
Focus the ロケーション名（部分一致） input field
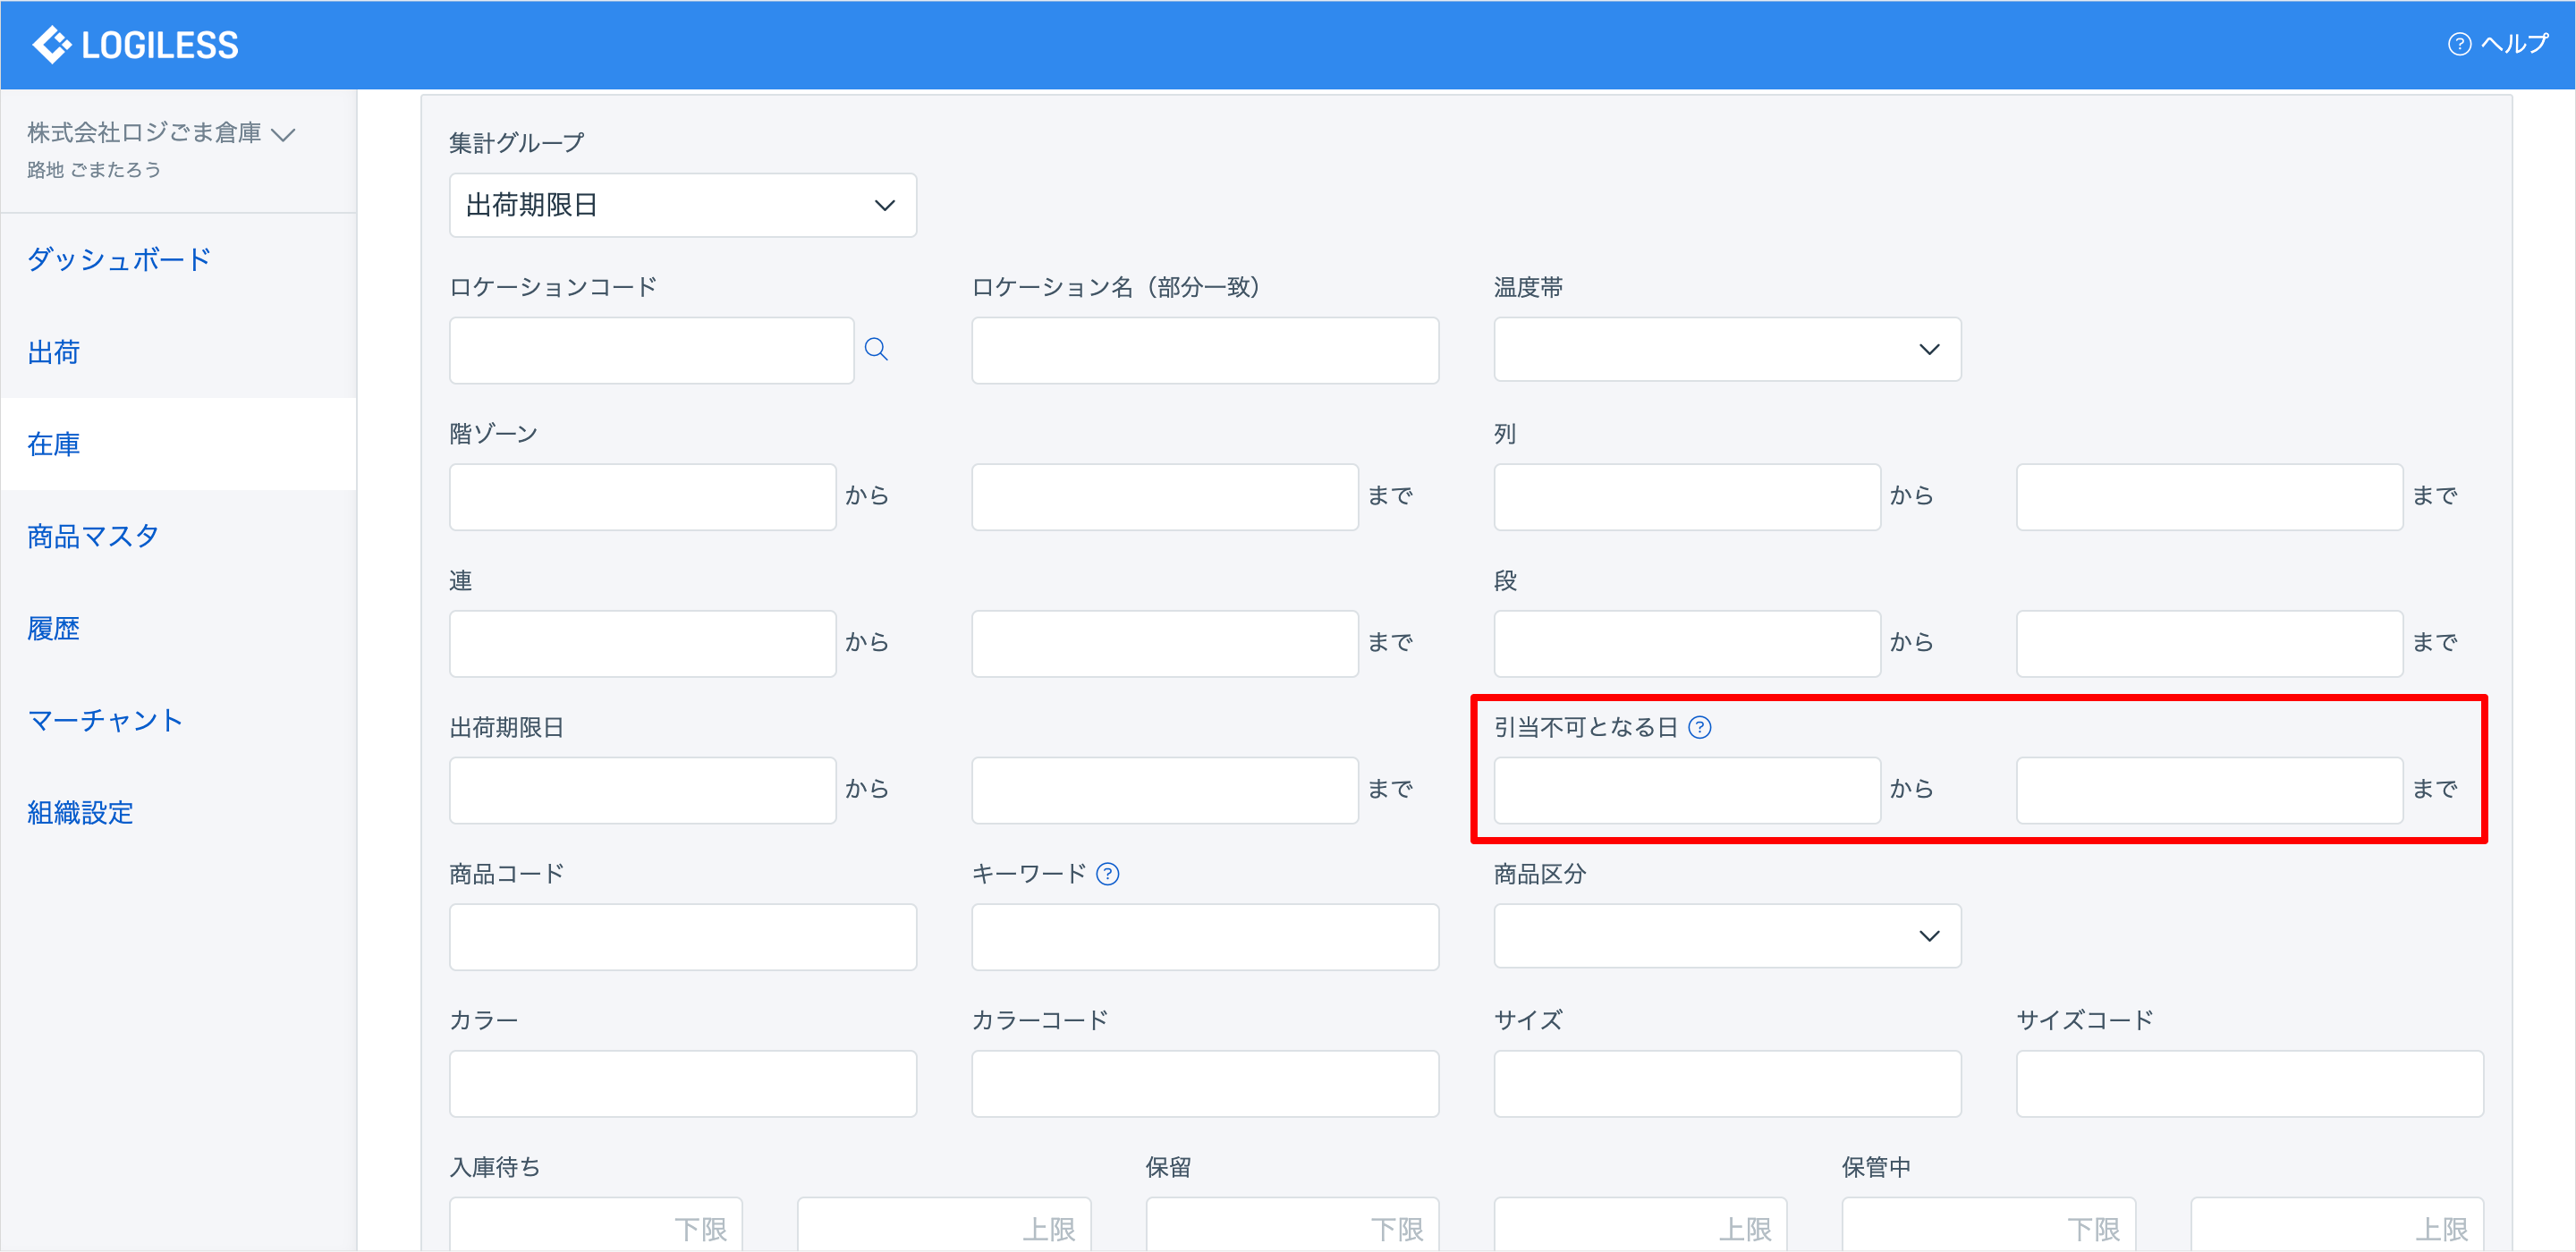point(1205,350)
